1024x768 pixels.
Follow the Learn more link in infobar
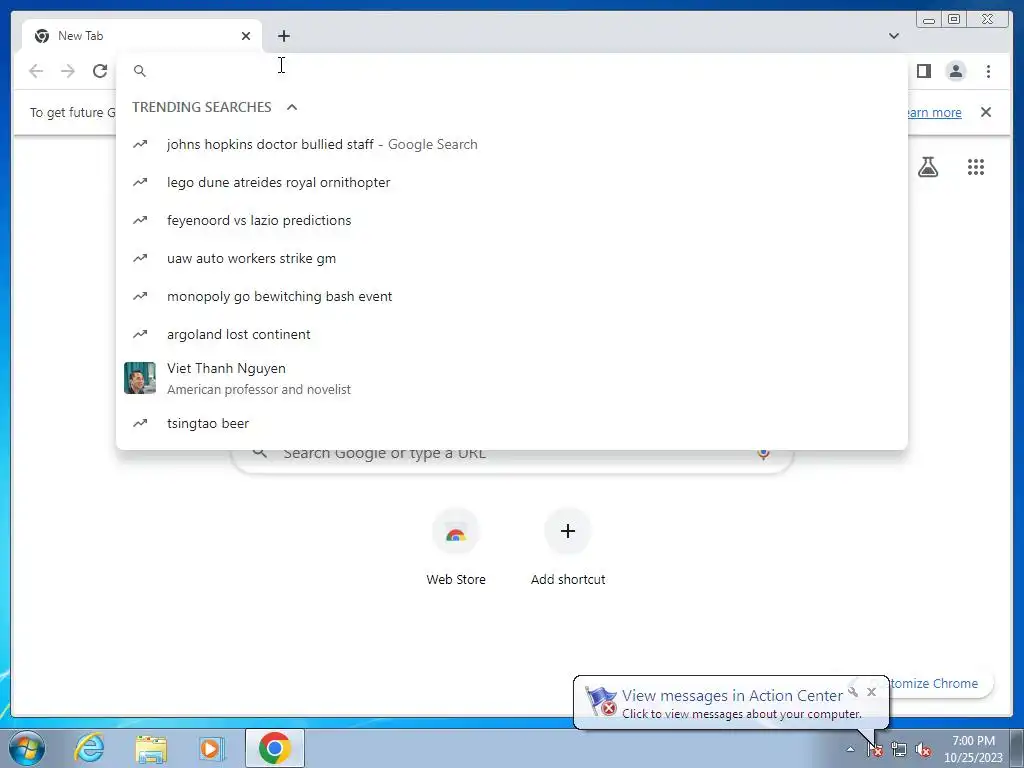tap(935, 112)
